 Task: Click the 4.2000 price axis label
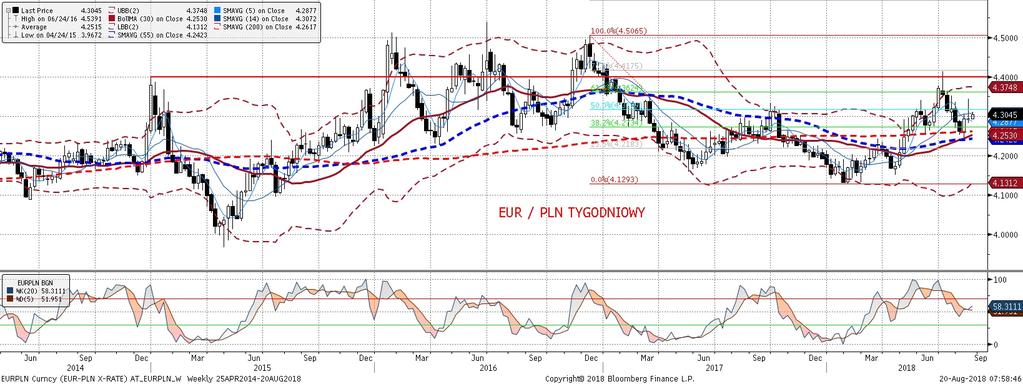pos(1005,156)
